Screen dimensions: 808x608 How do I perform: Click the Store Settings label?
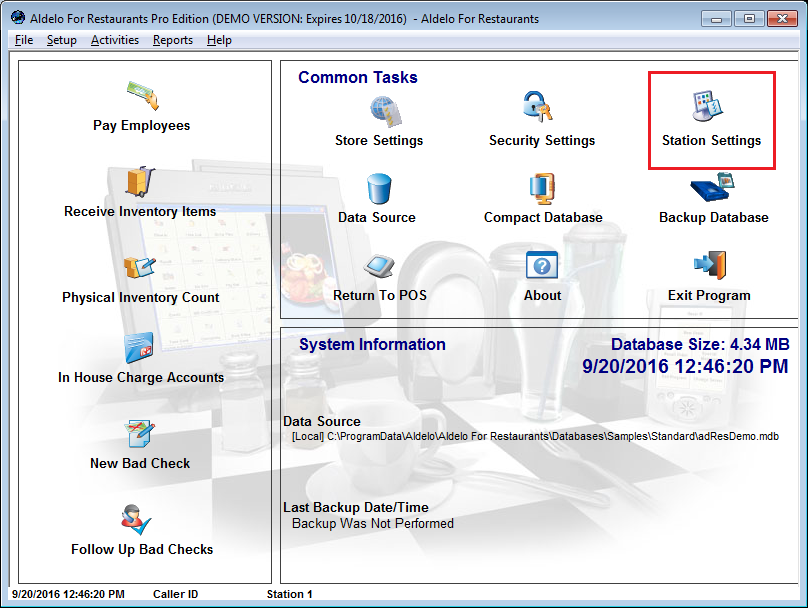(x=379, y=141)
